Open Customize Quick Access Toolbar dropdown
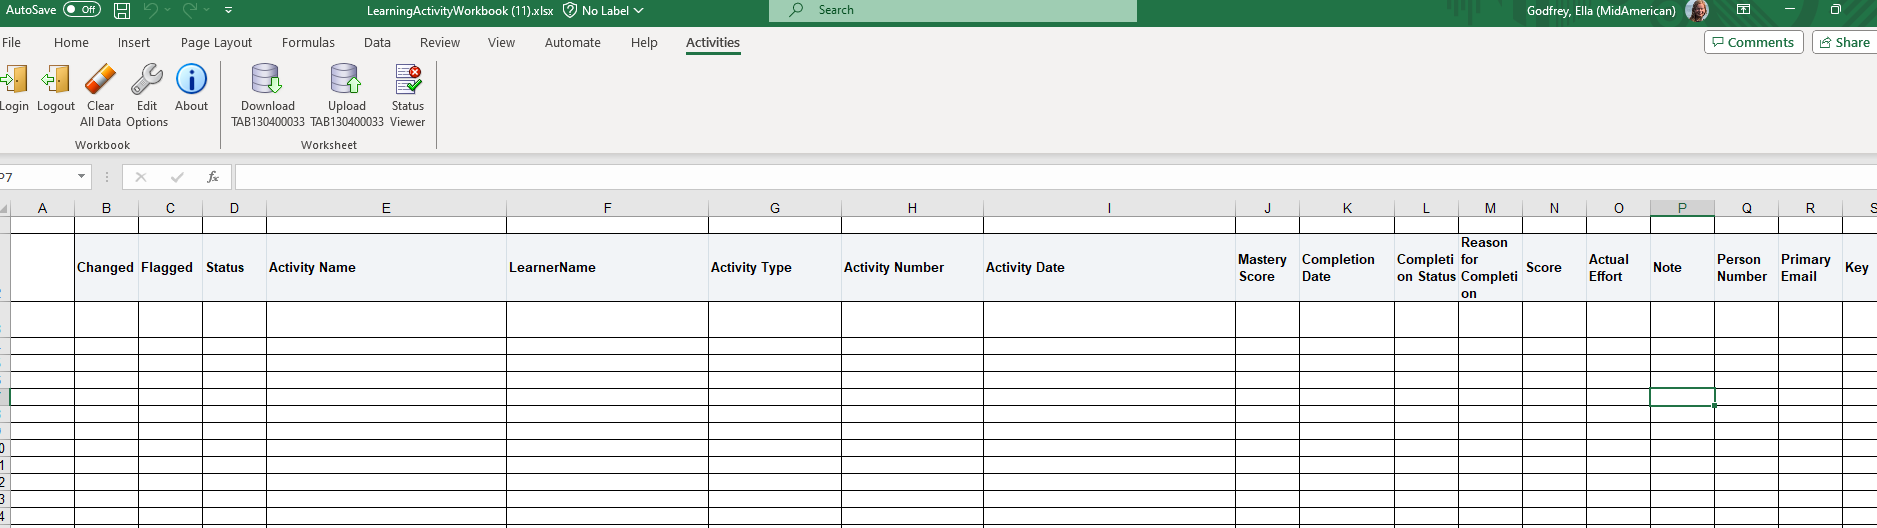 coord(228,10)
